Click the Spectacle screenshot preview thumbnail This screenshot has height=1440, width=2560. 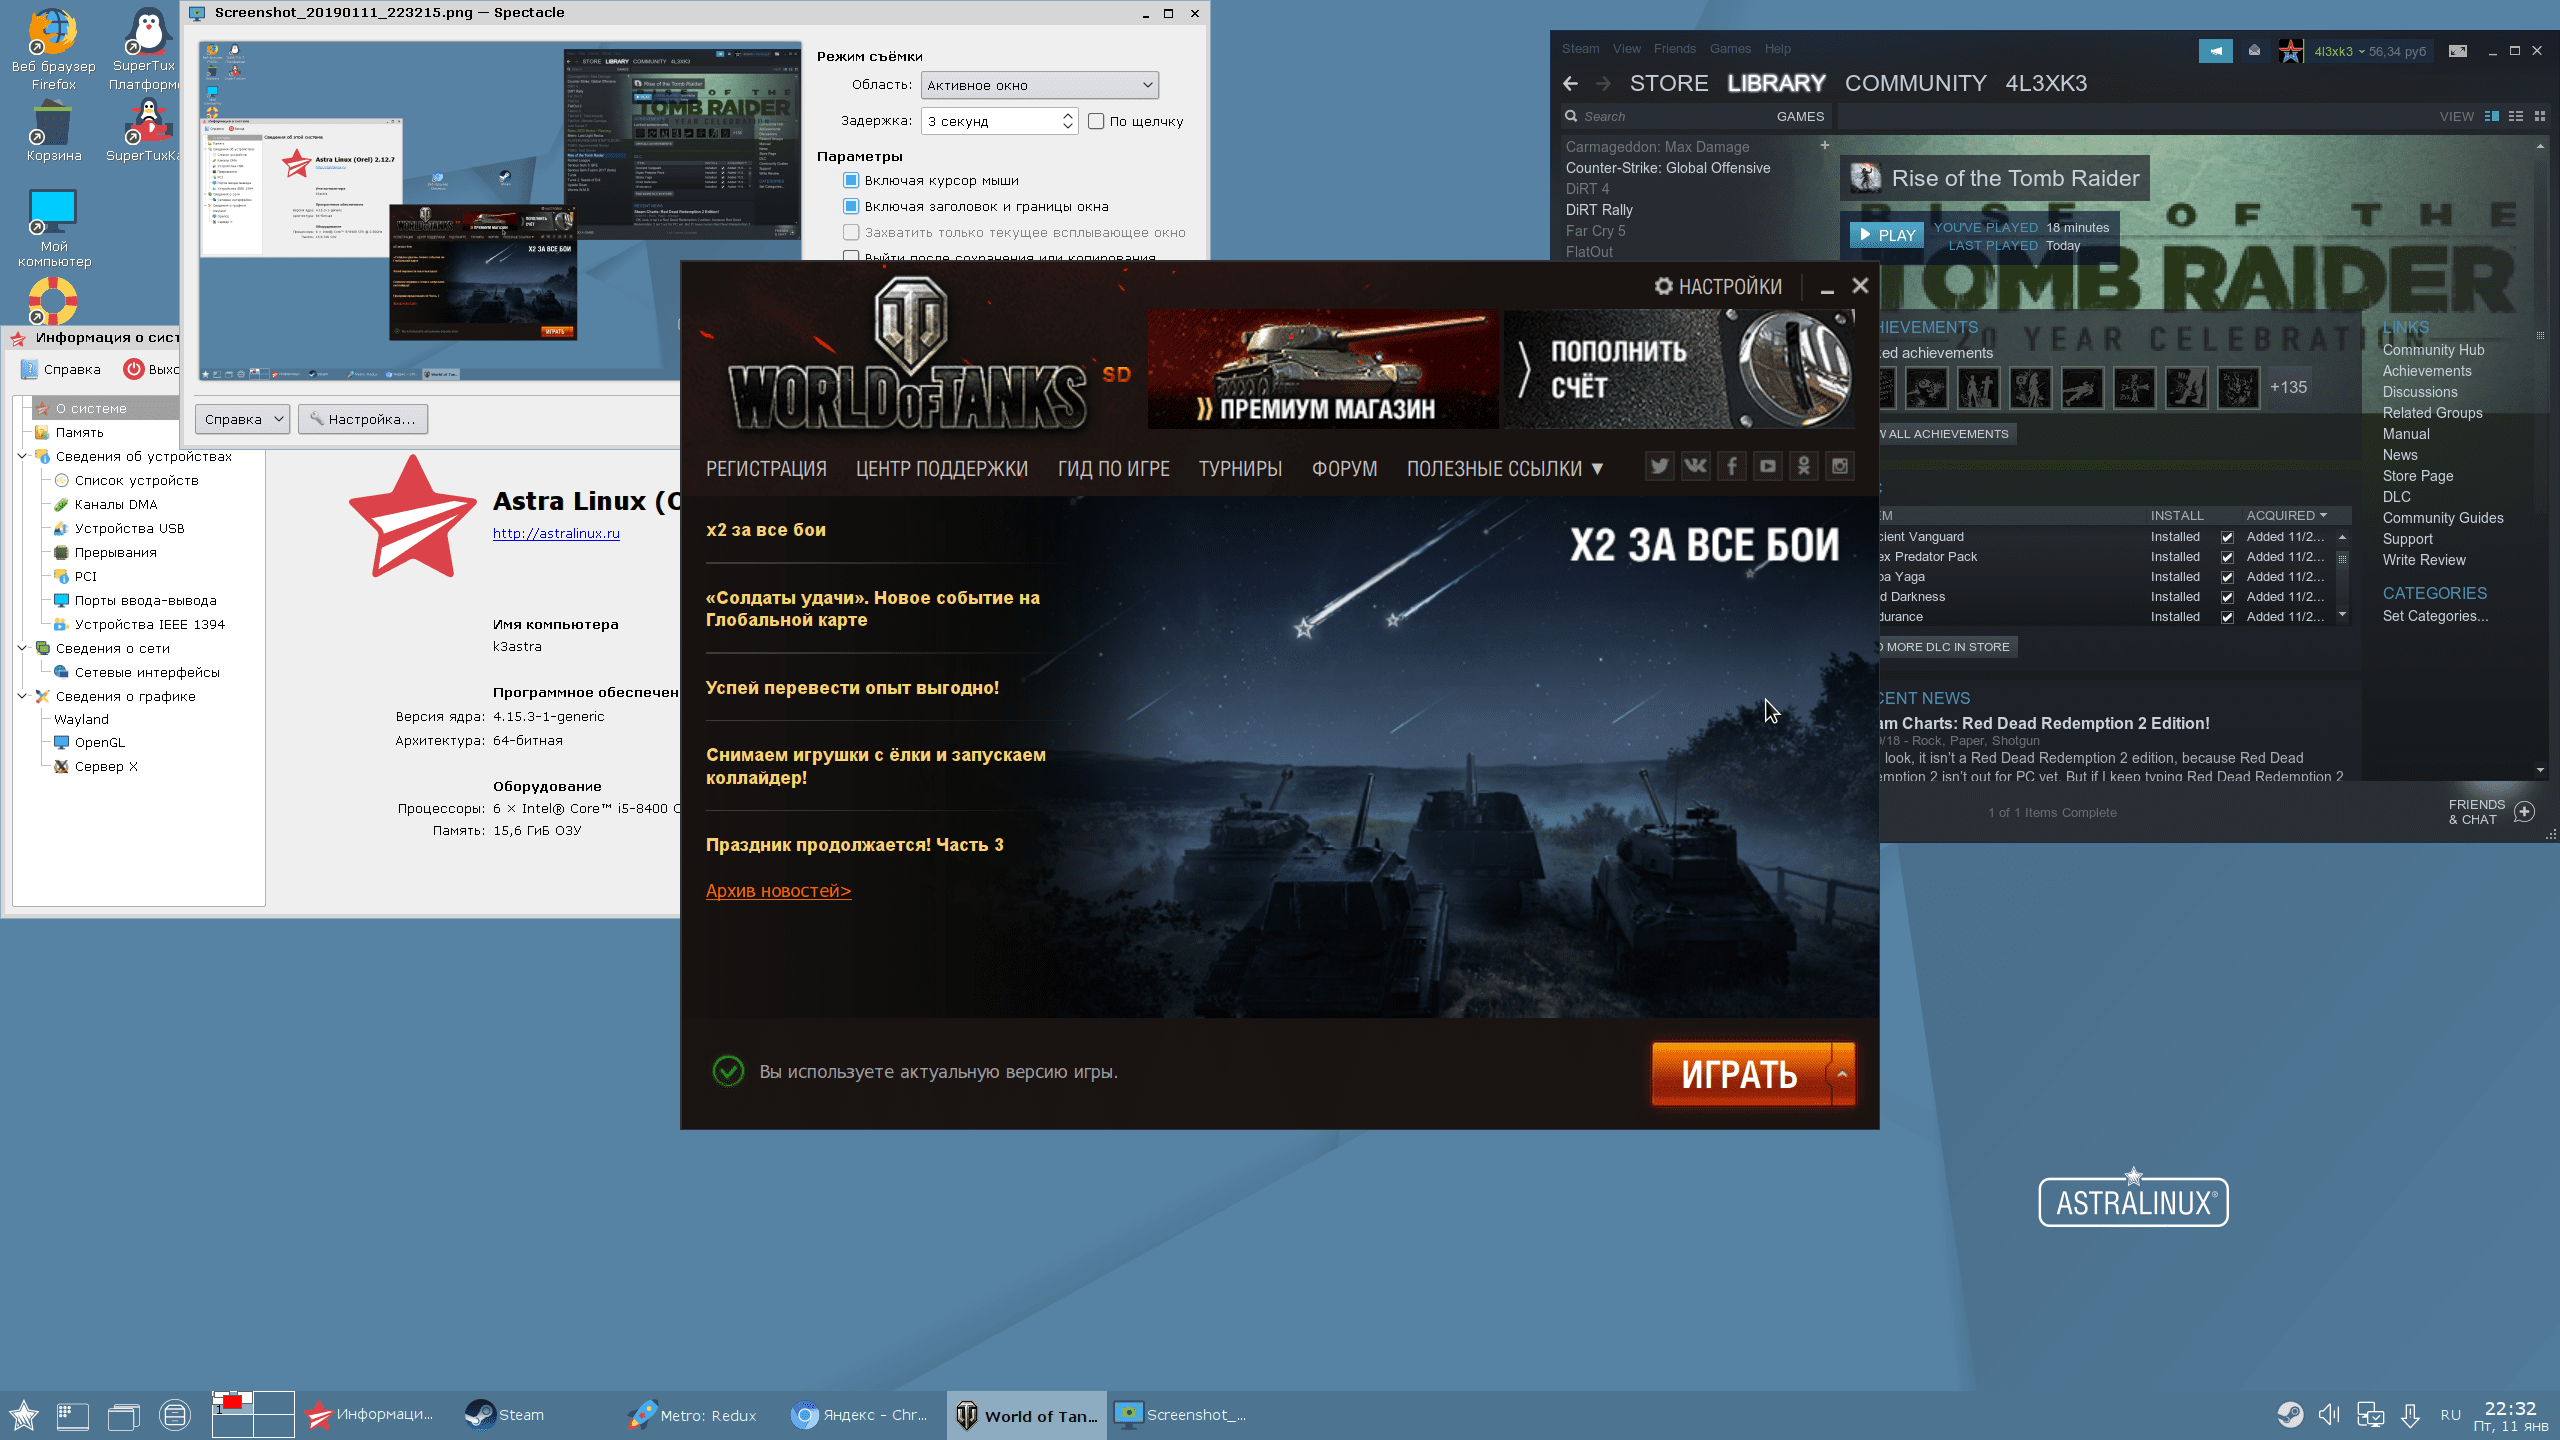point(500,211)
